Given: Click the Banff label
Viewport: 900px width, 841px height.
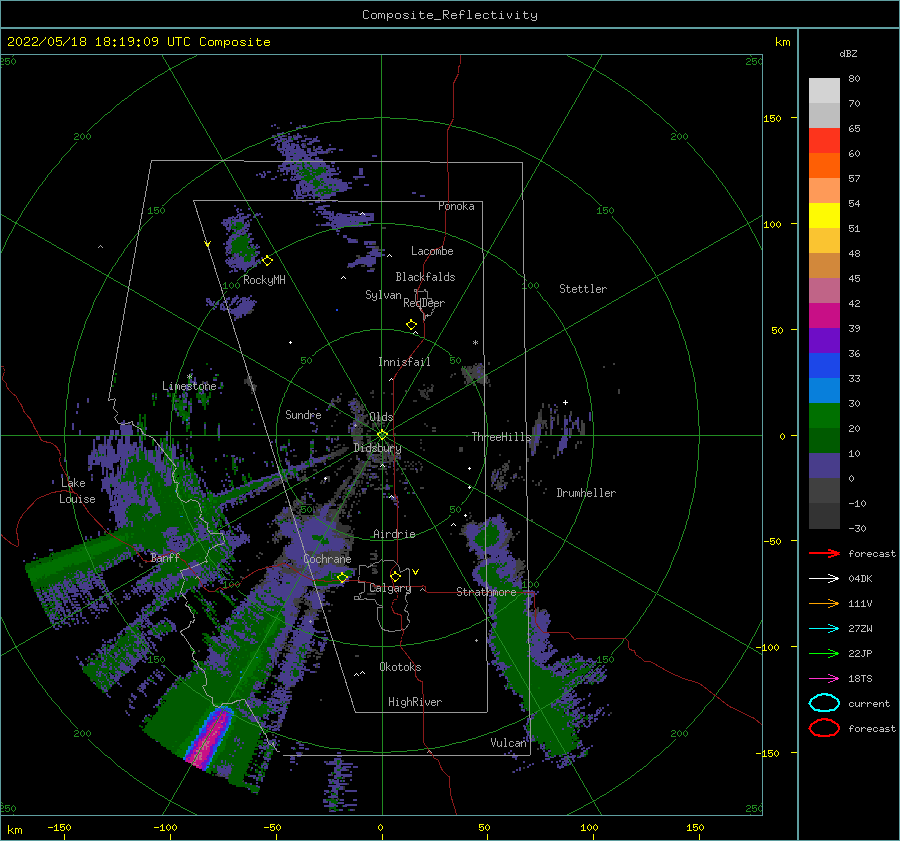Looking at the screenshot, I should click(x=165, y=557).
